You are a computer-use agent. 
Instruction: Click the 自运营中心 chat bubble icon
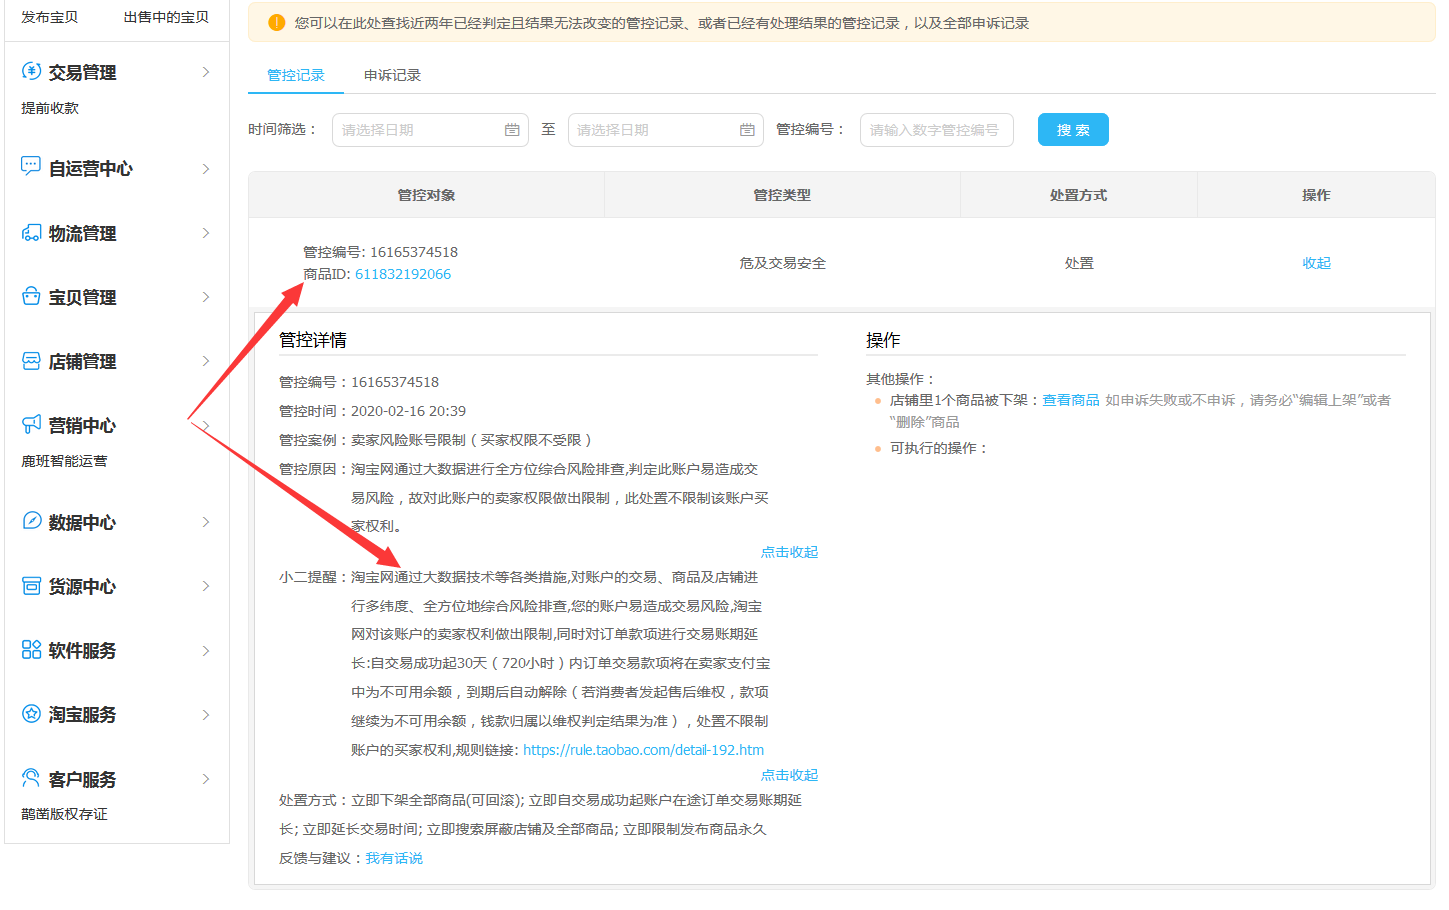tap(31, 166)
